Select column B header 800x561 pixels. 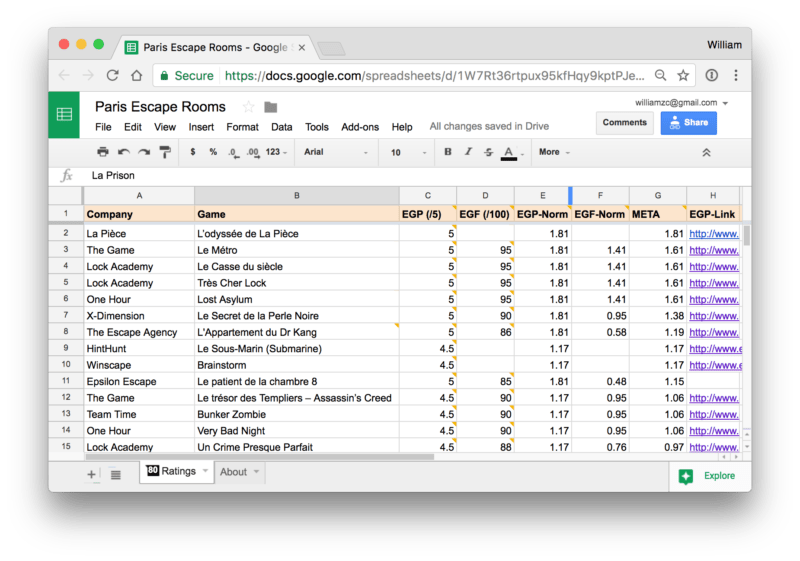click(297, 195)
